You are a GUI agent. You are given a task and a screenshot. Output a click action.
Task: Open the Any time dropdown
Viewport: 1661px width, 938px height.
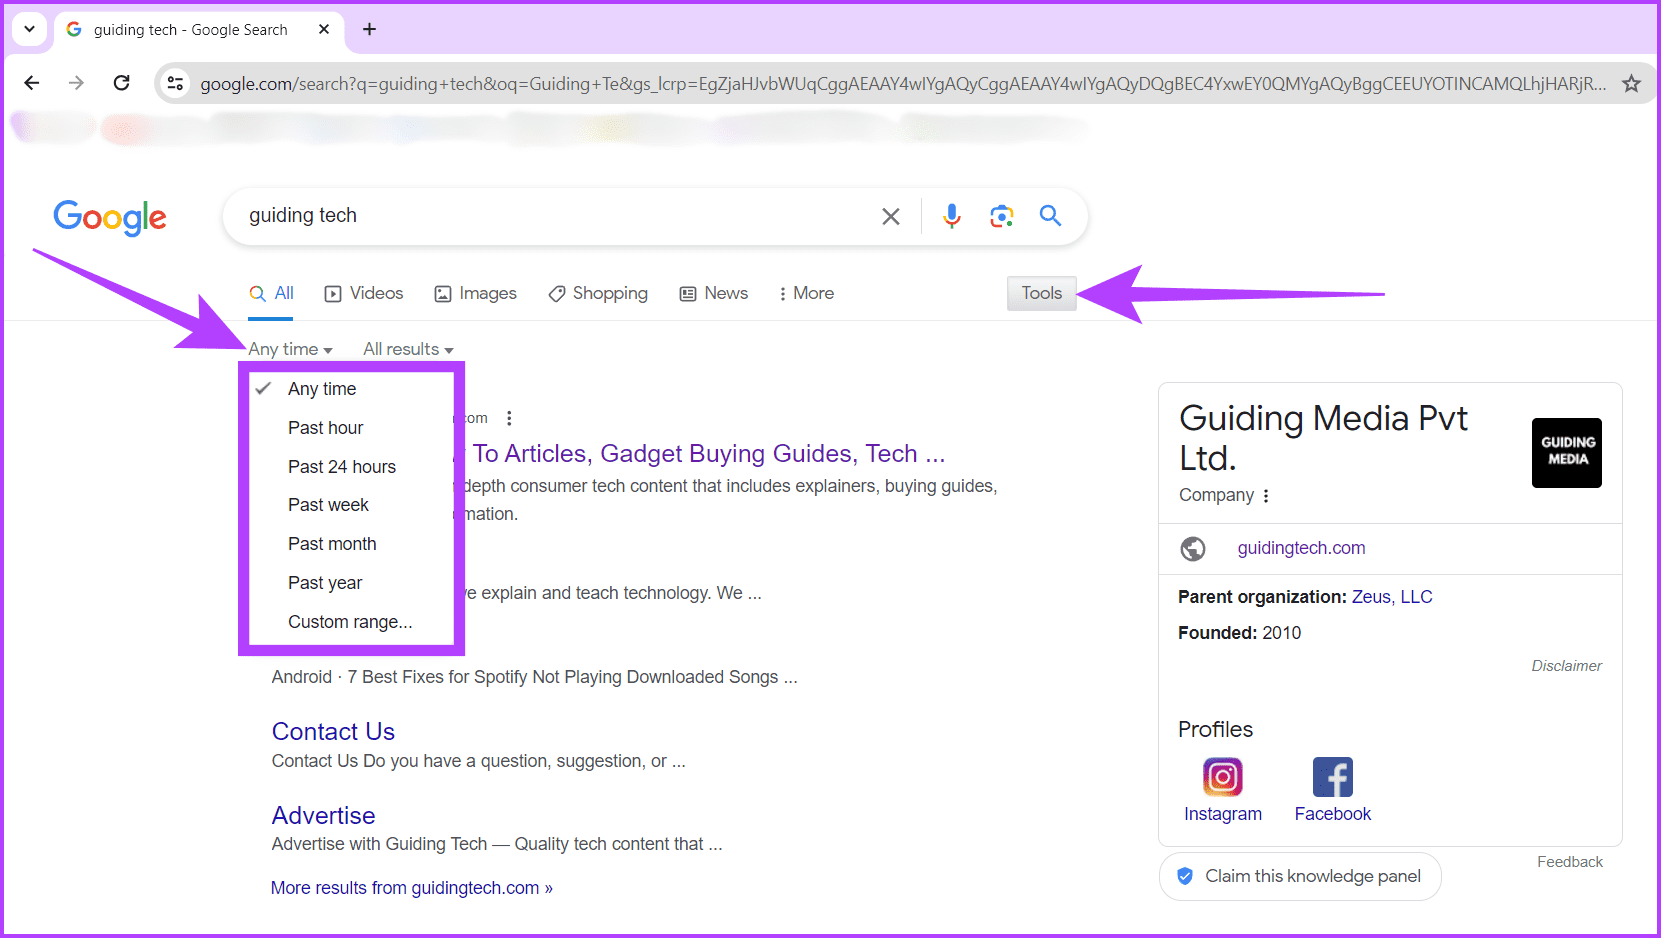point(289,348)
